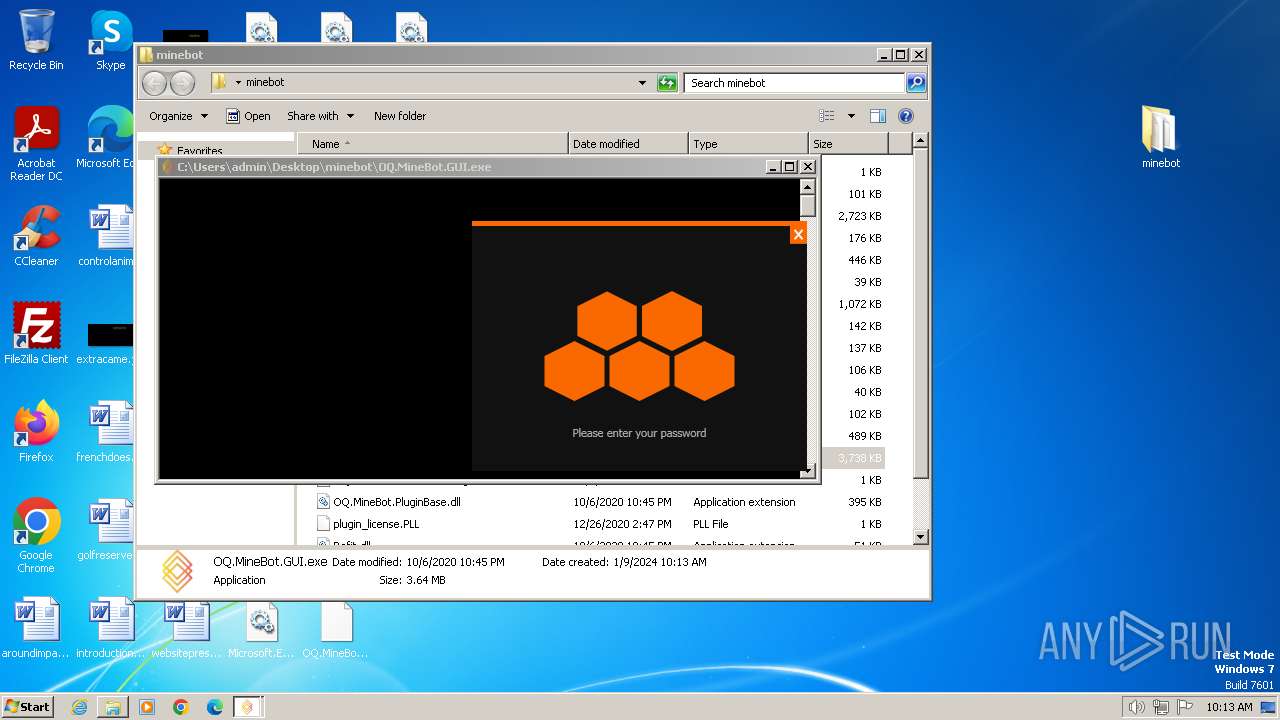Click the forward button in Explorer
Image resolution: width=1280 pixels, height=720 pixels.
pyautogui.click(x=182, y=83)
